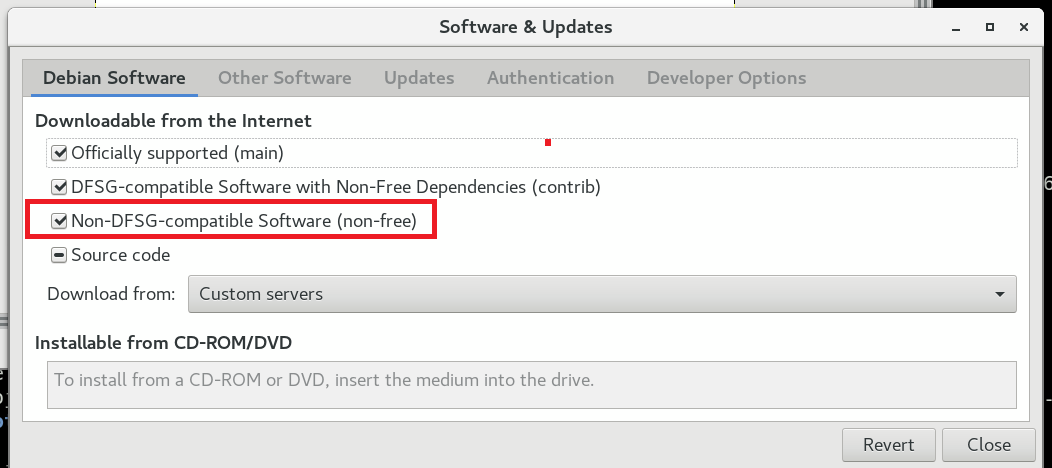Click the "Installable from CD-ROM/DVD" heading

pyautogui.click(x=163, y=343)
